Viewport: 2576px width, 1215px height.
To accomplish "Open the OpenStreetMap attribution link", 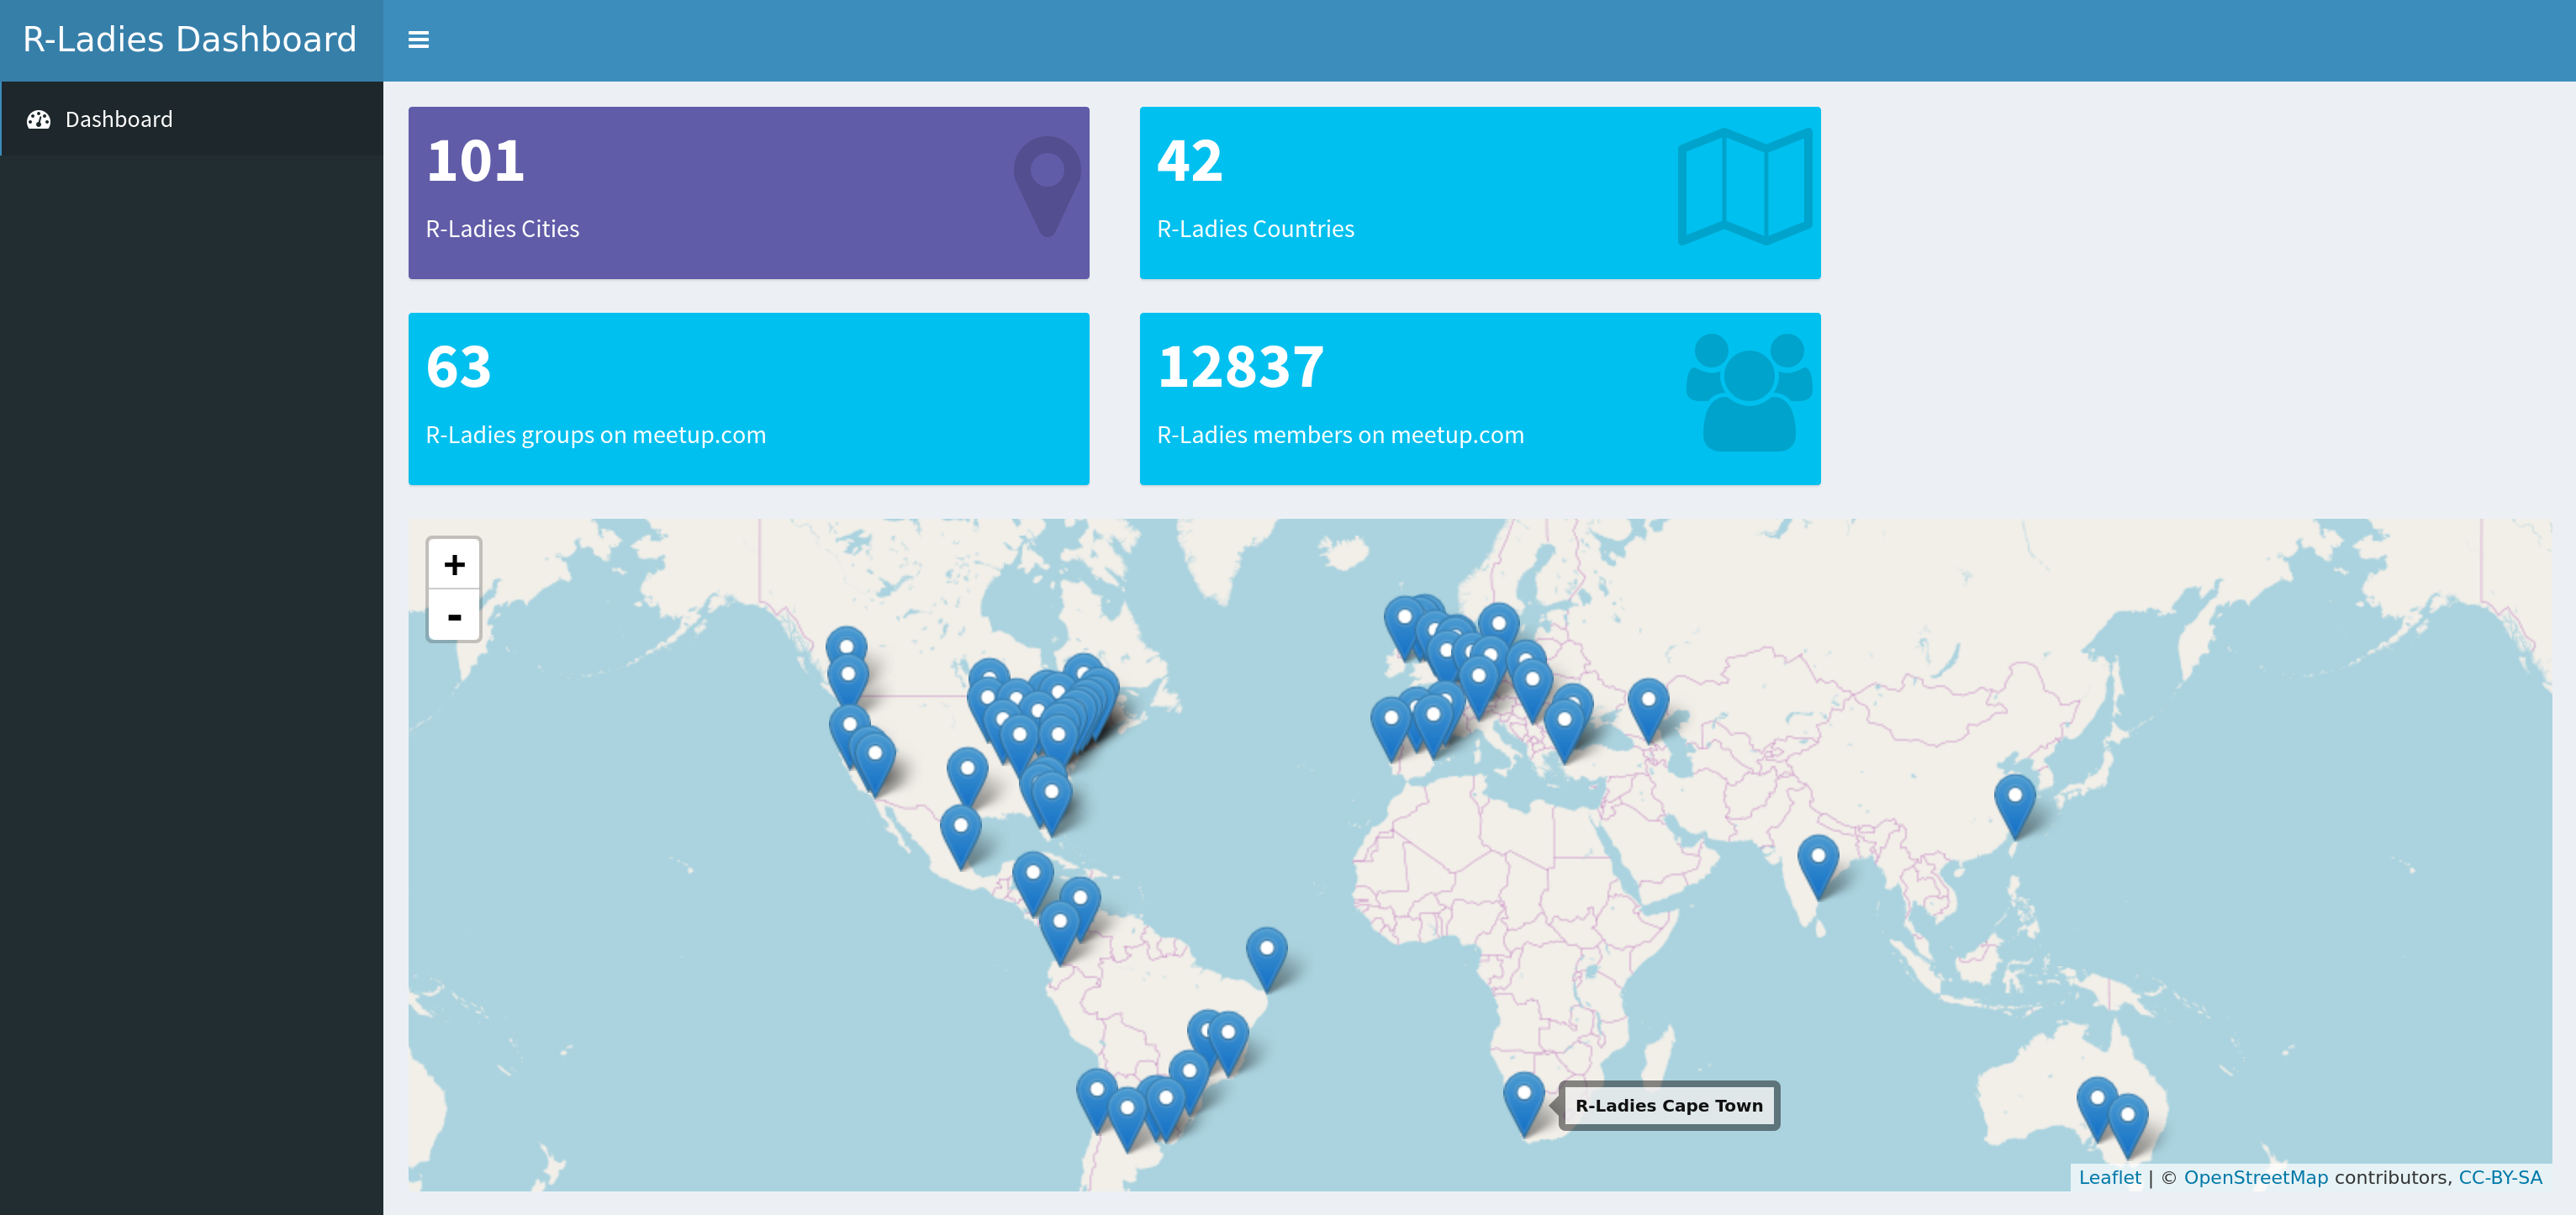I will pos(2255,1177).
